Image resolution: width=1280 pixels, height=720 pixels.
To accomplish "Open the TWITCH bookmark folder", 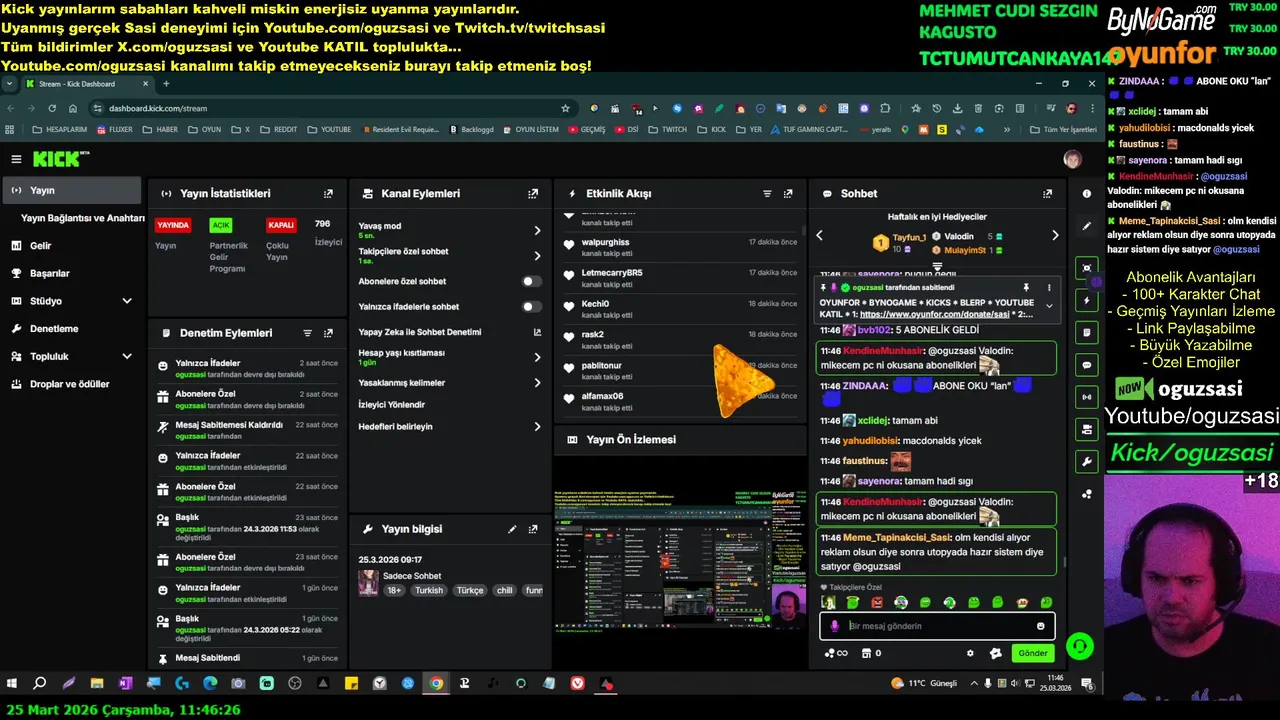I will tap(667, 129).
